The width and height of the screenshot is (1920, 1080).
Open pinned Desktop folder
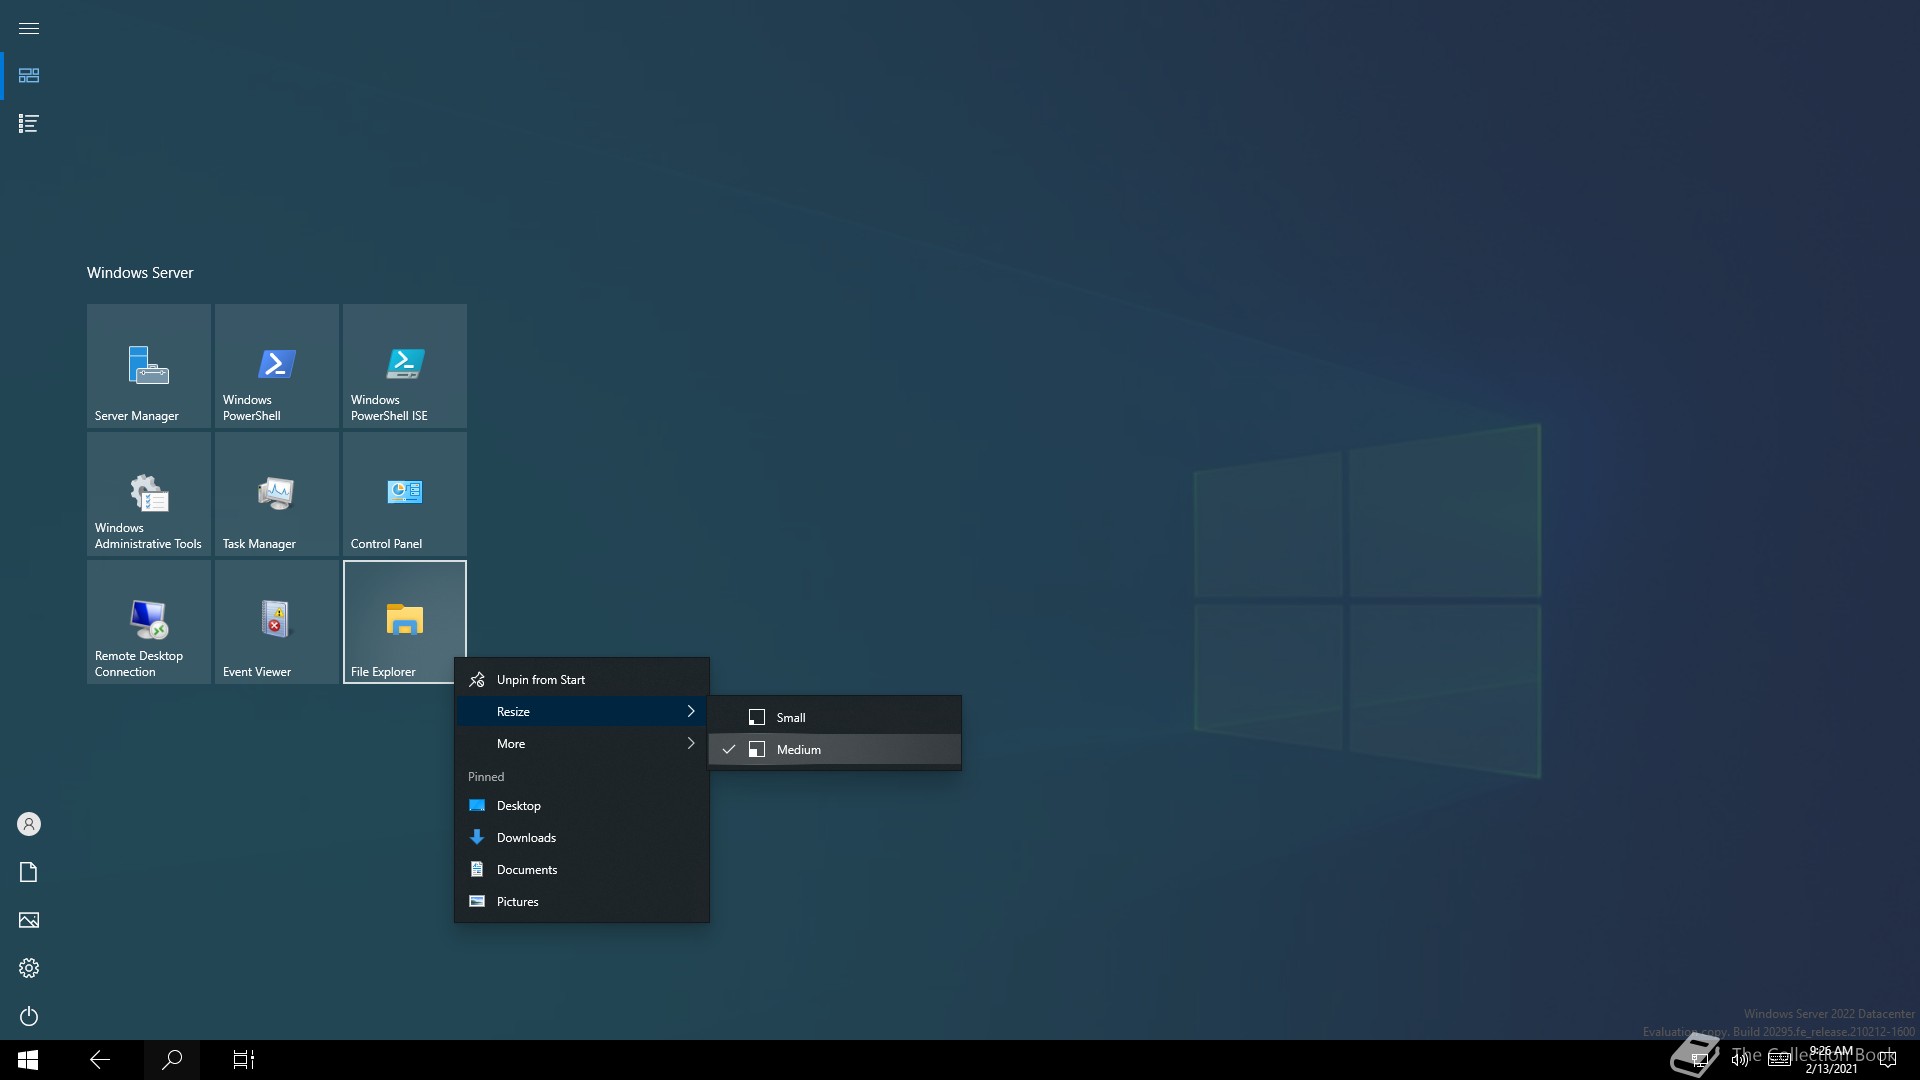(582, 806)
